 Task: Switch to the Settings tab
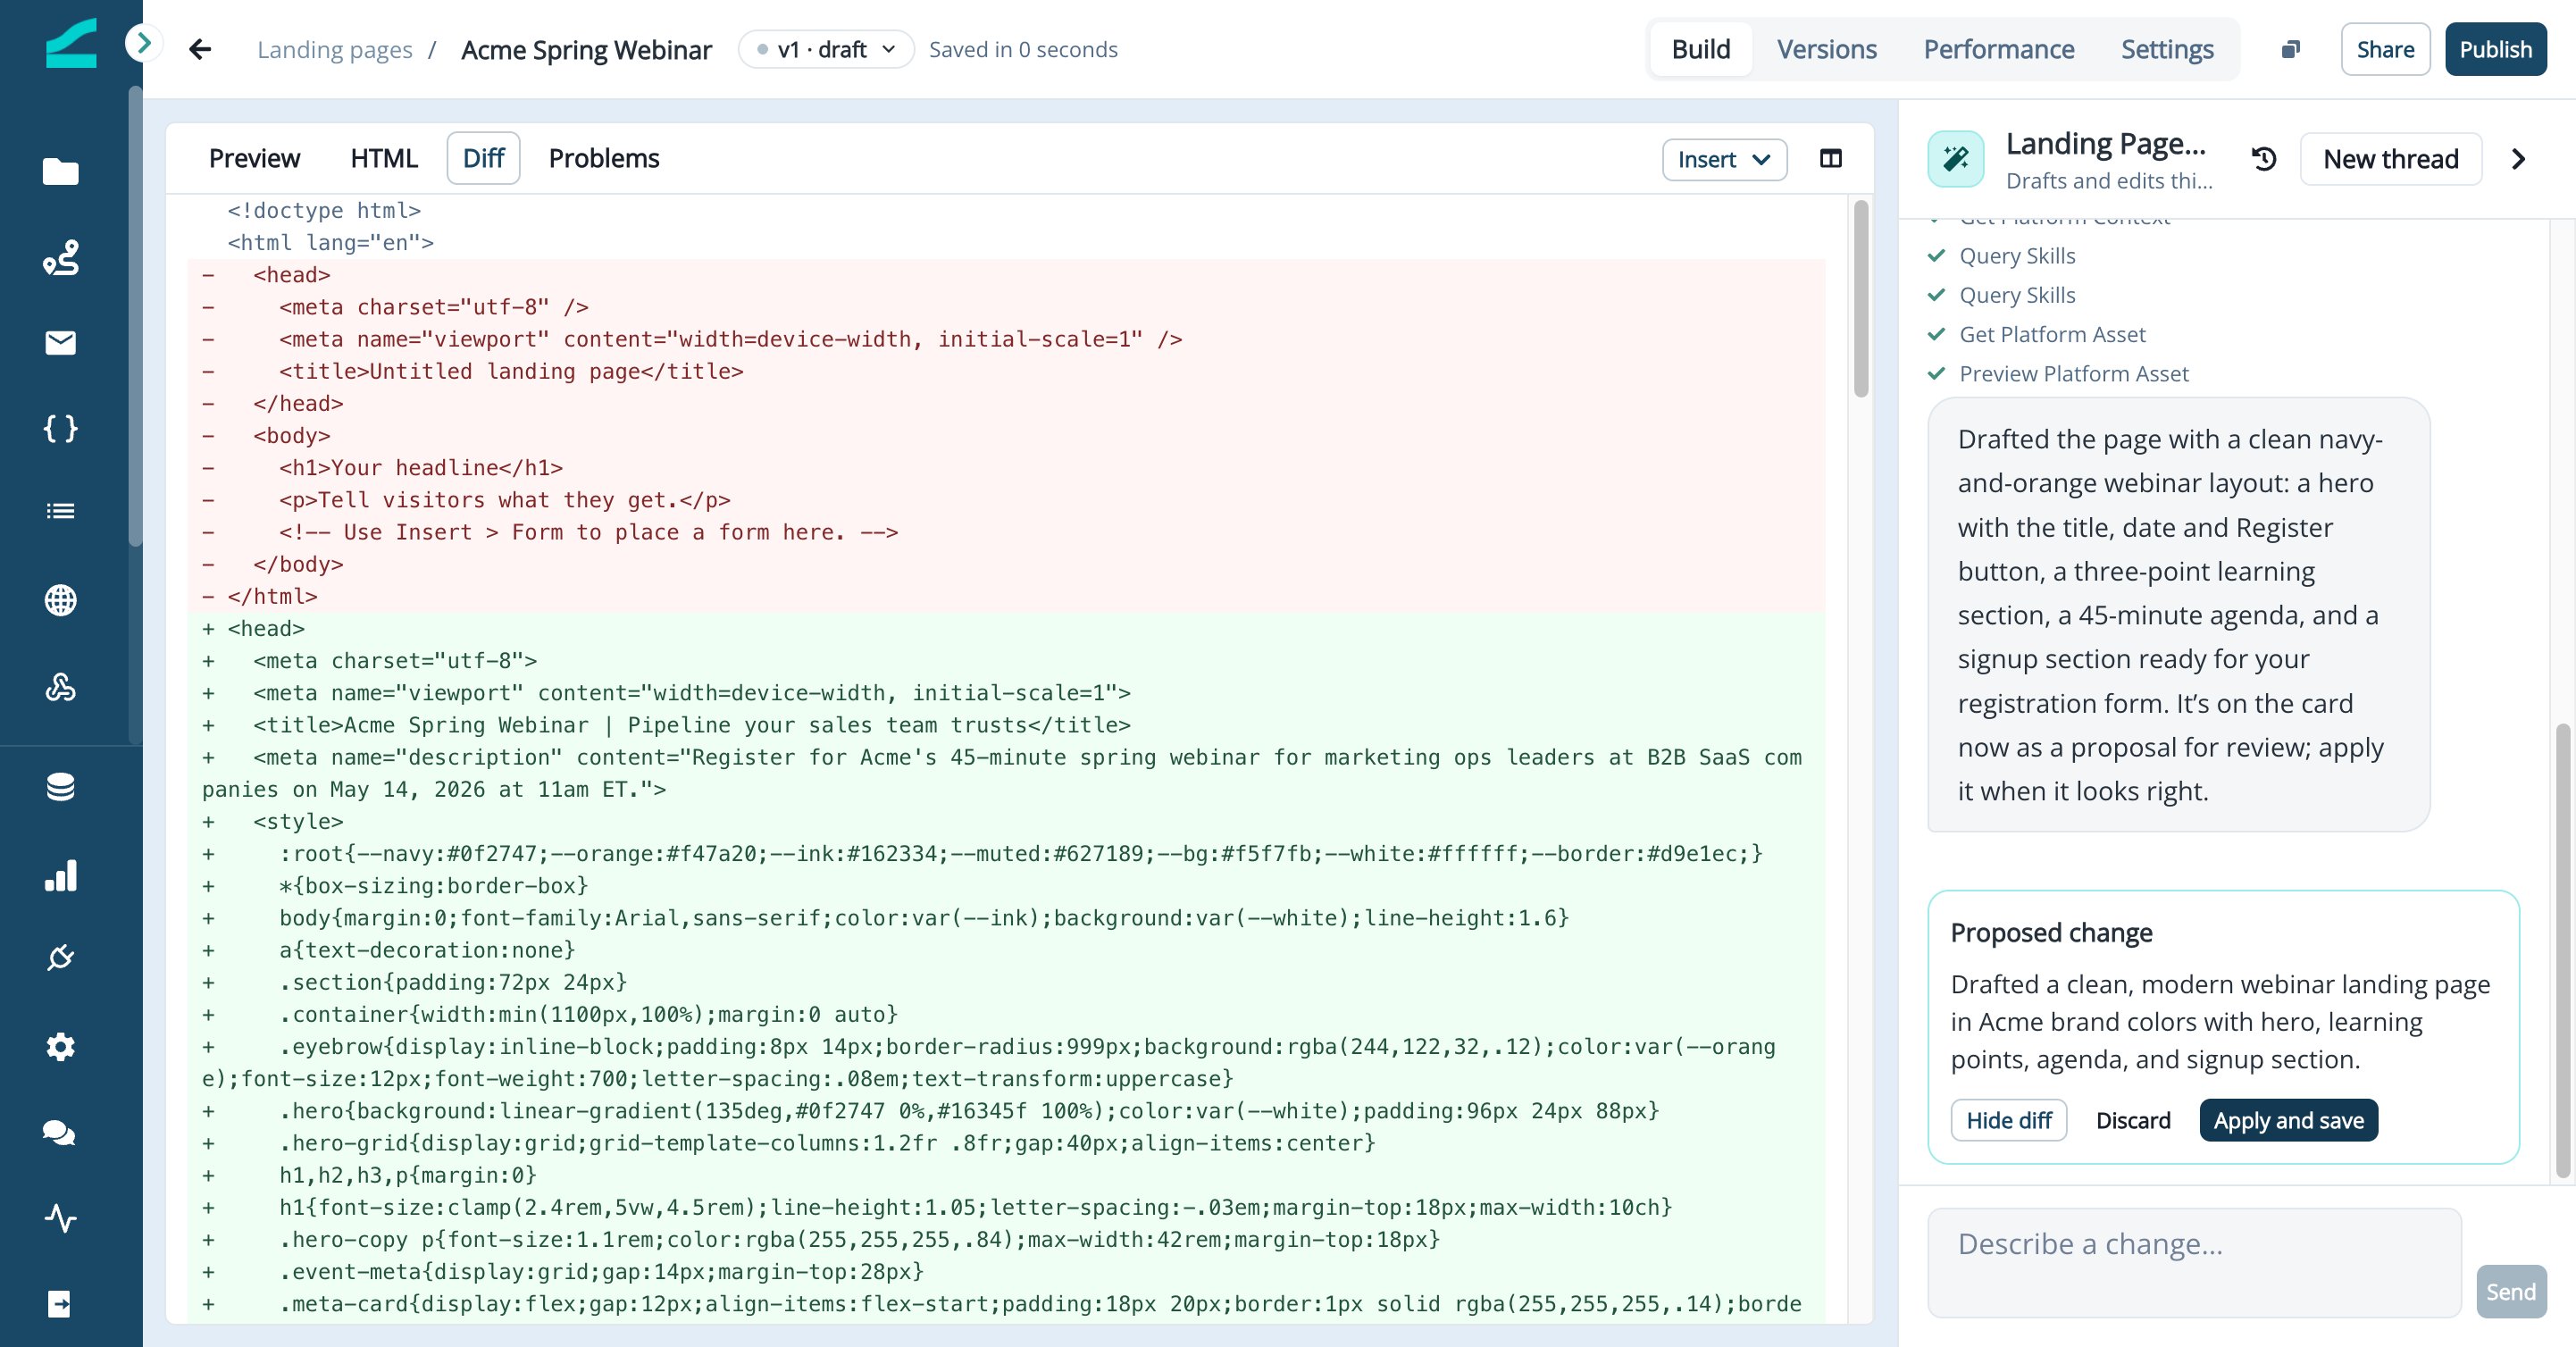pos(2167,49)
